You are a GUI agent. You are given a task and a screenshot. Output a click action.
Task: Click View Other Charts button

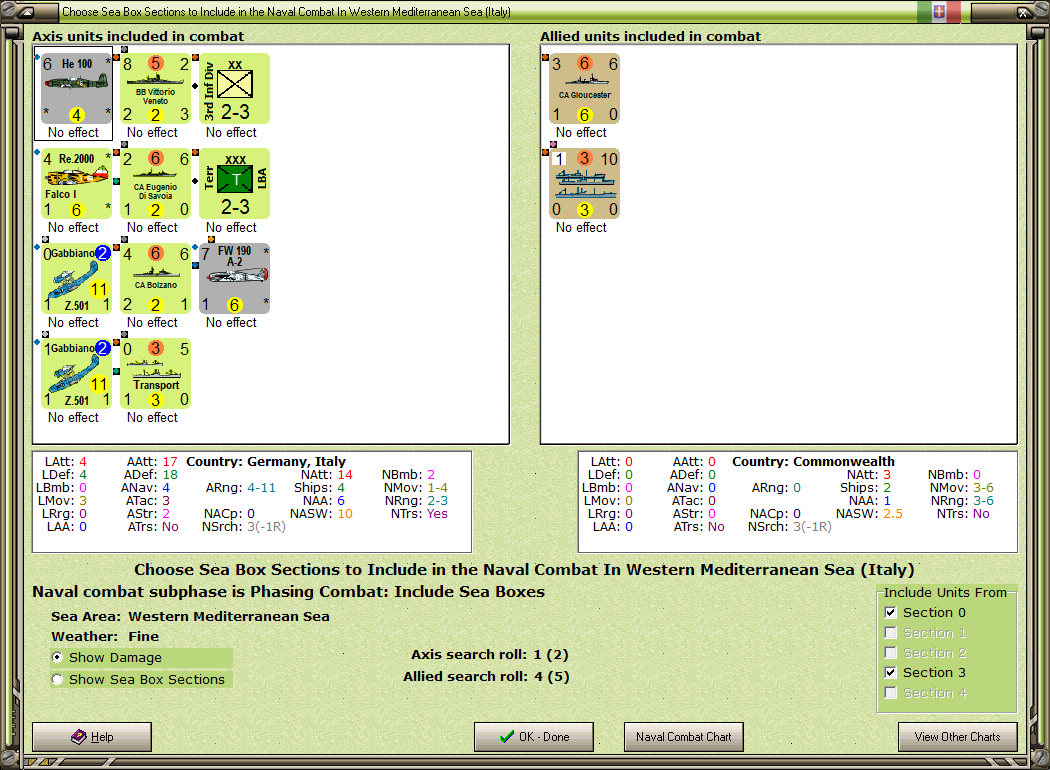(958, 737)
